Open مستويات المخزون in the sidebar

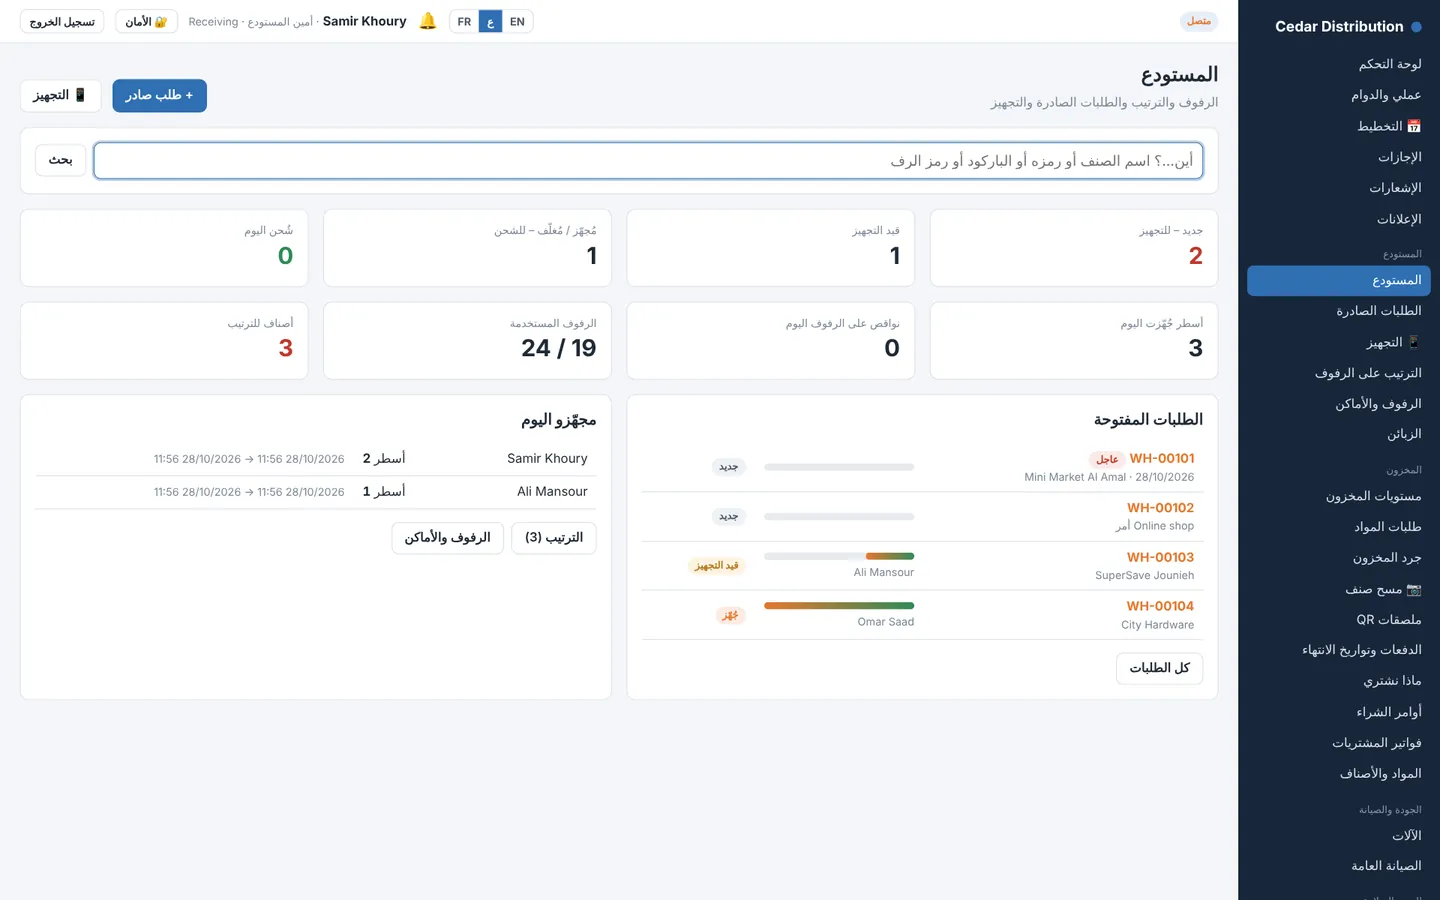[x=1339, y=496]
